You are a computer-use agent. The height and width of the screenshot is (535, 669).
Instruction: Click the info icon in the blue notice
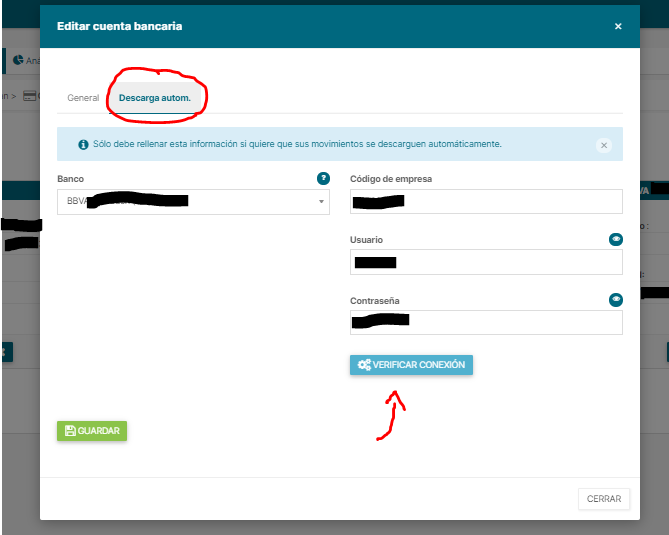coord(83,144)
